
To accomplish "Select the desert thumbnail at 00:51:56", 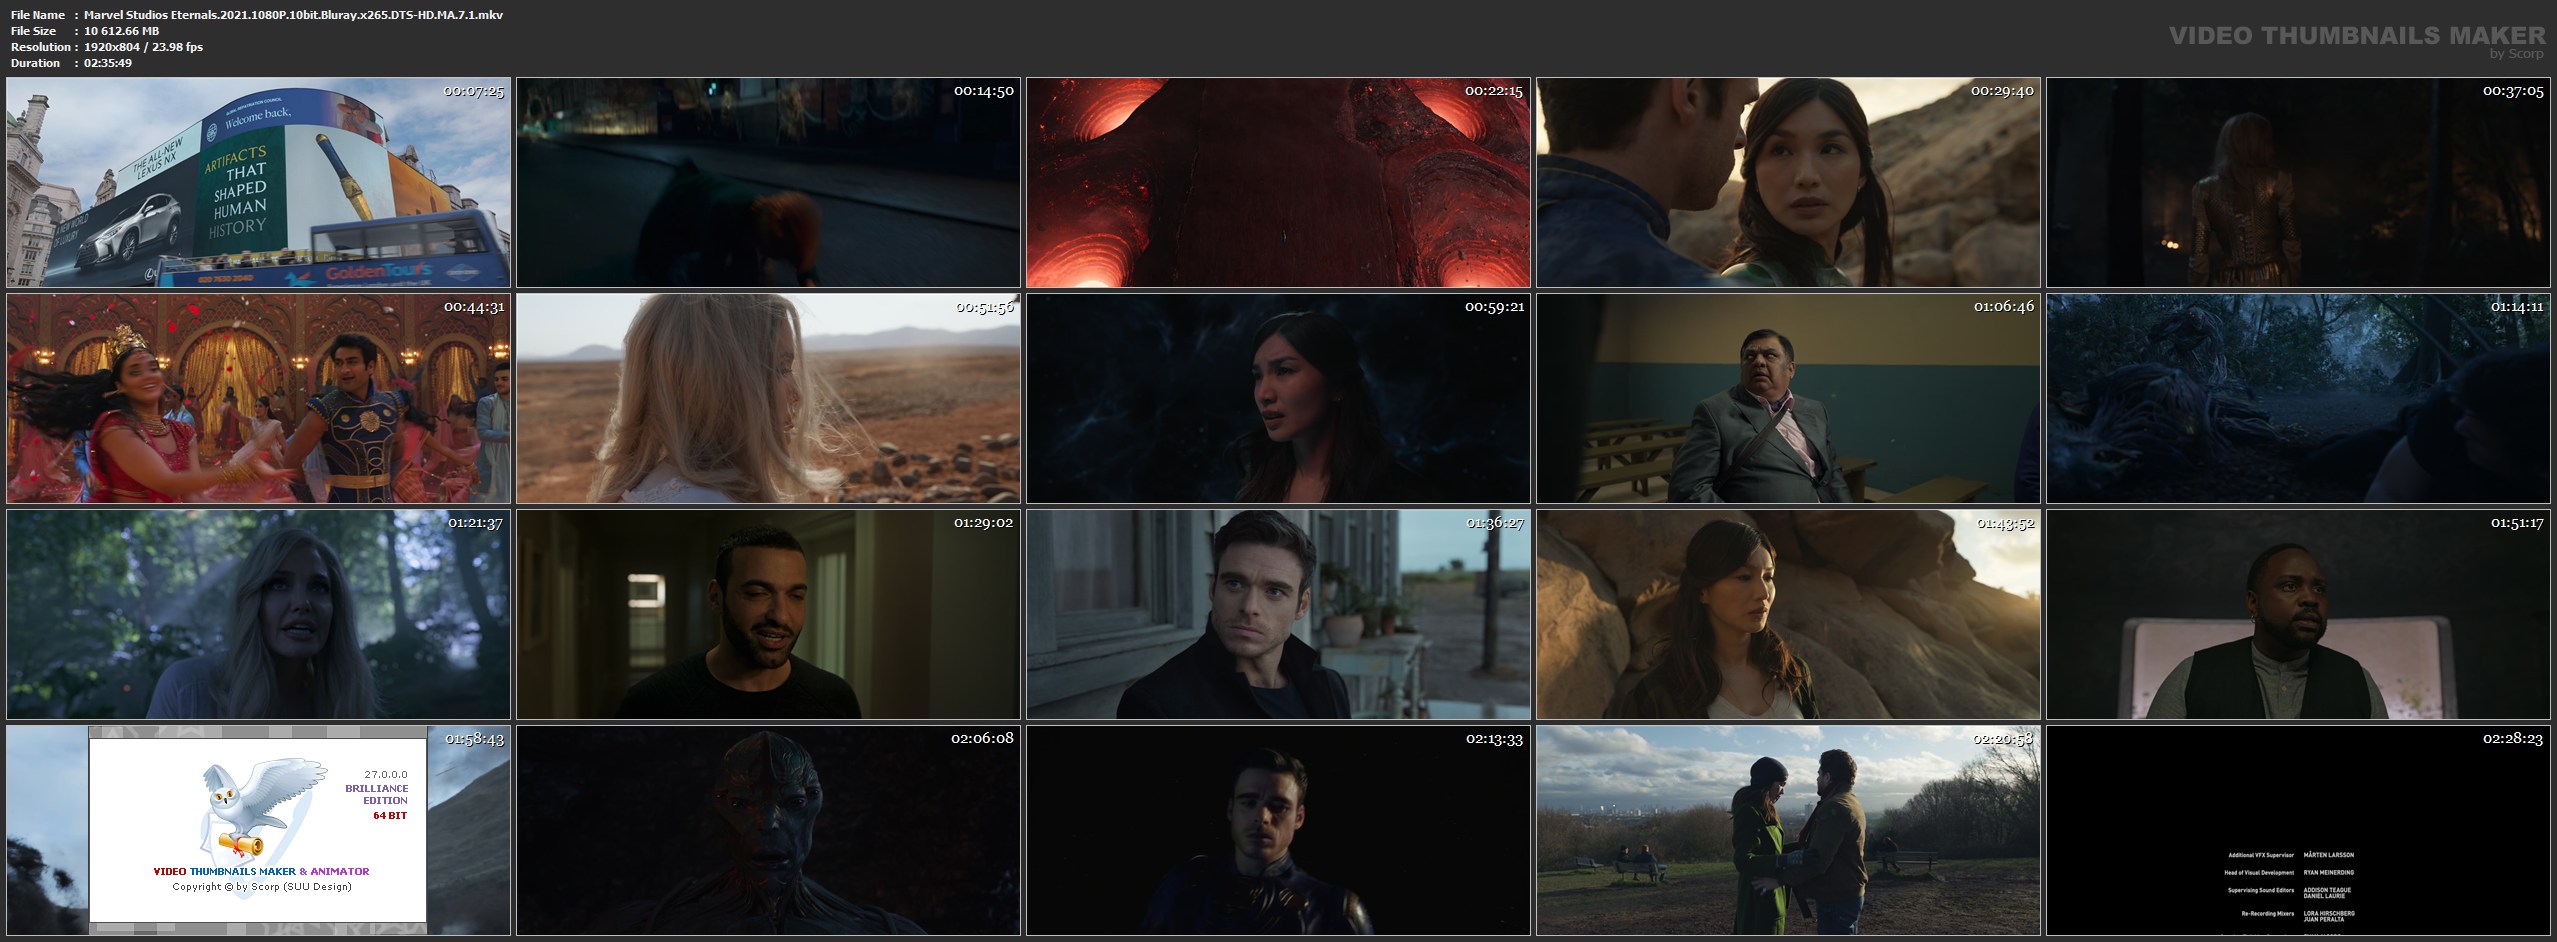I will coord(768,399).
